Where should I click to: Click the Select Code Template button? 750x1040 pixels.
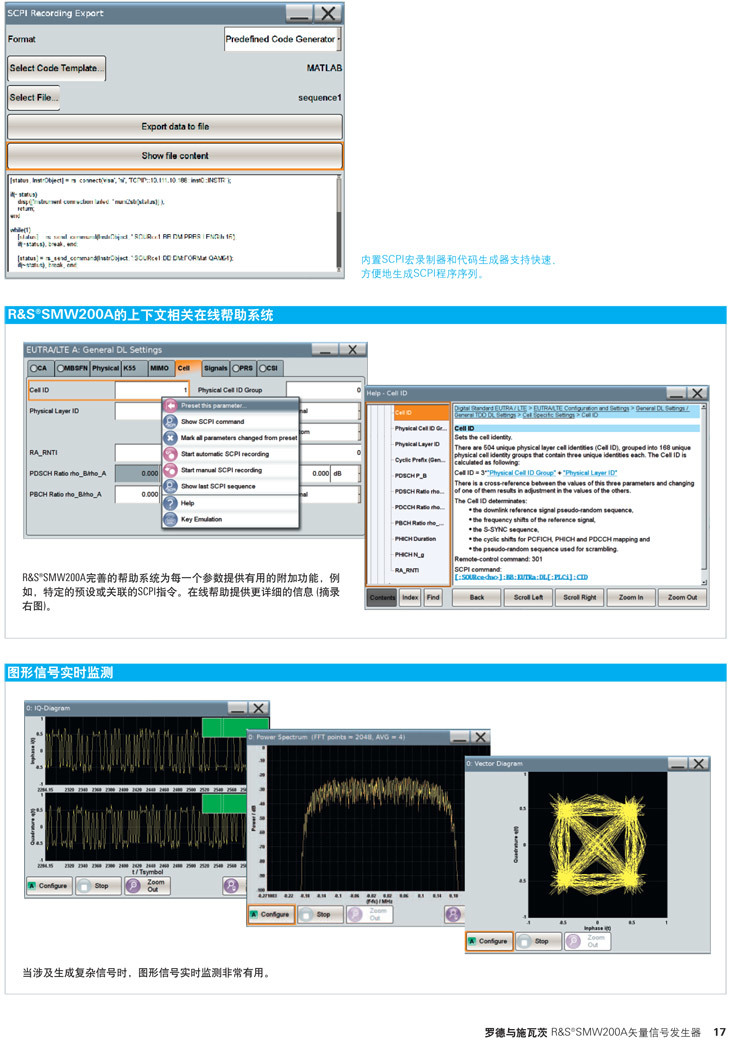56,68
